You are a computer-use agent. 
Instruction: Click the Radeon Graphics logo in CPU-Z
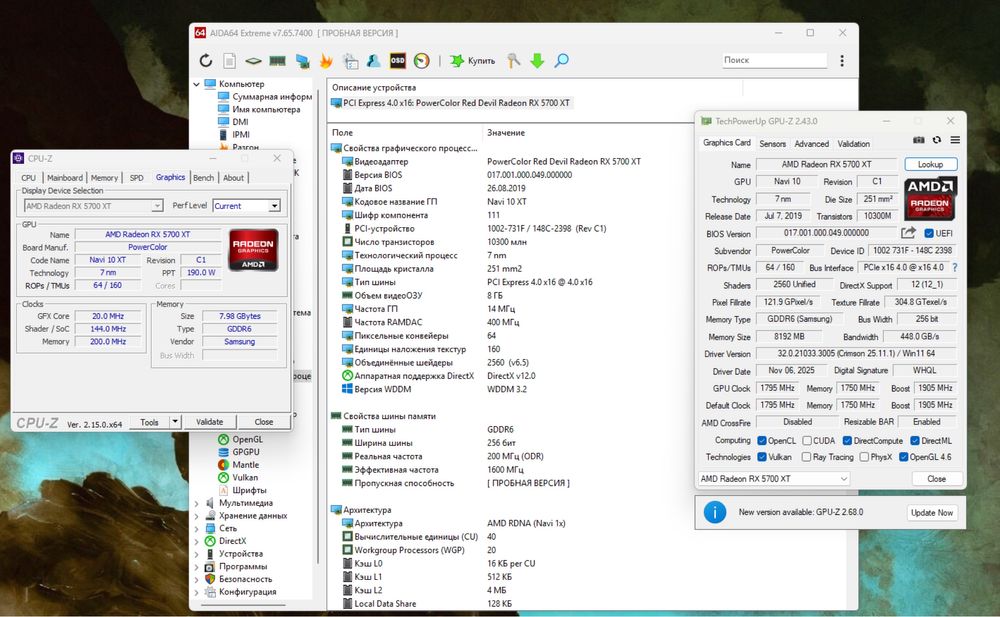pyautogui.click(x=253, y=250)
